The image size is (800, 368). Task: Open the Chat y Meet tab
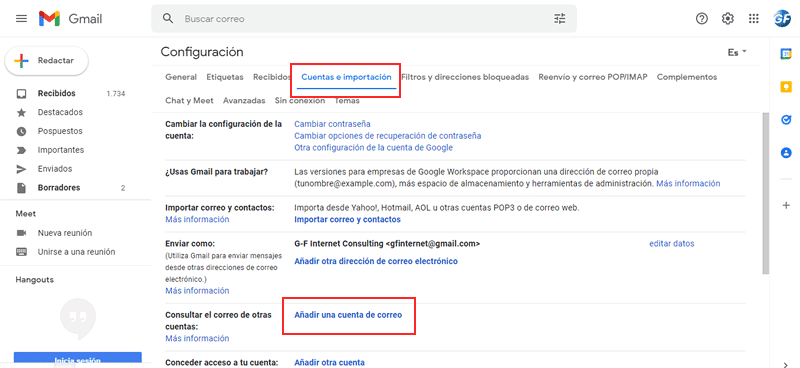[189, 101]
